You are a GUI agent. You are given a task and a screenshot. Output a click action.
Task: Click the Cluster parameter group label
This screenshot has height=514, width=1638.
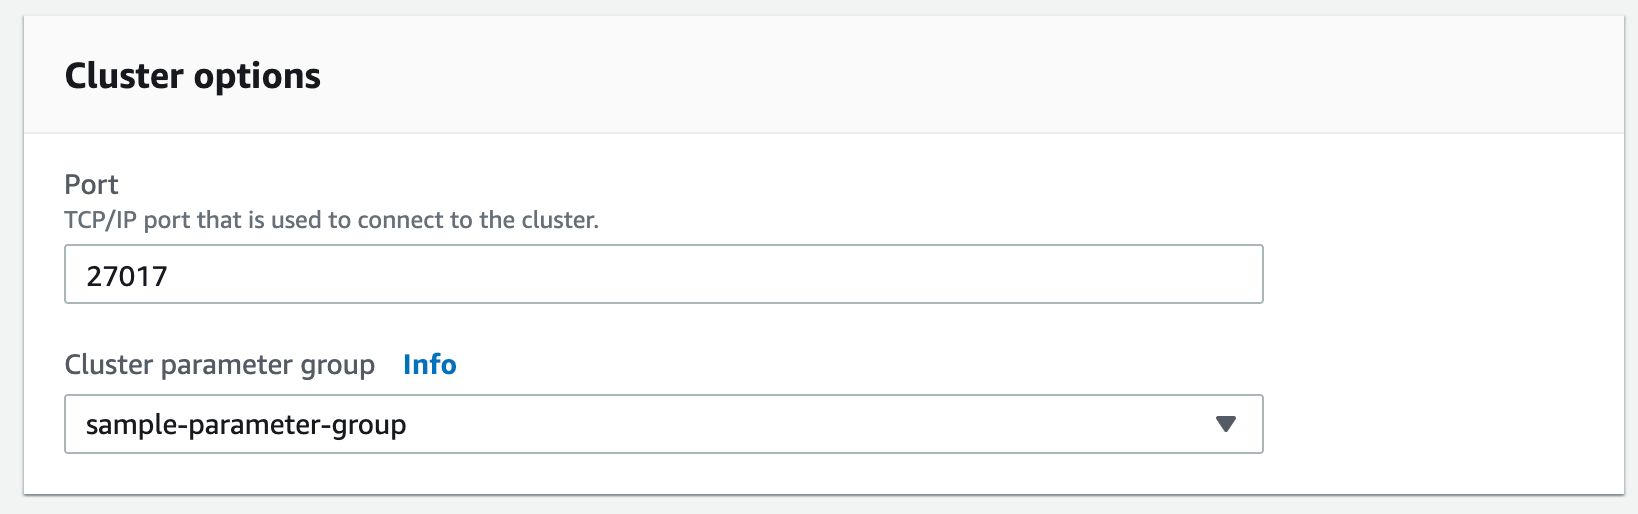220,365
